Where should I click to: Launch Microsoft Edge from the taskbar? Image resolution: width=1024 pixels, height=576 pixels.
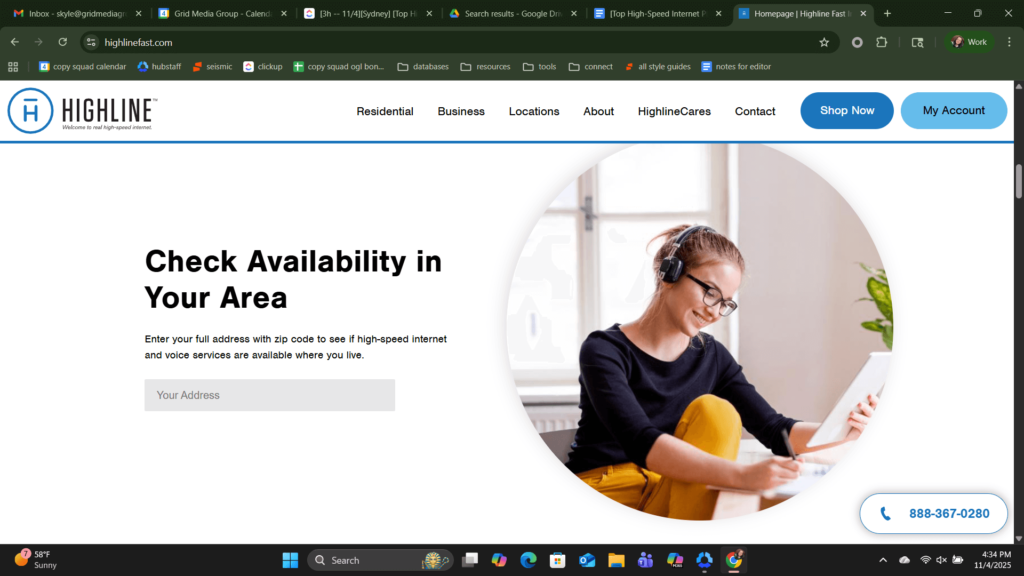[528, 560]
